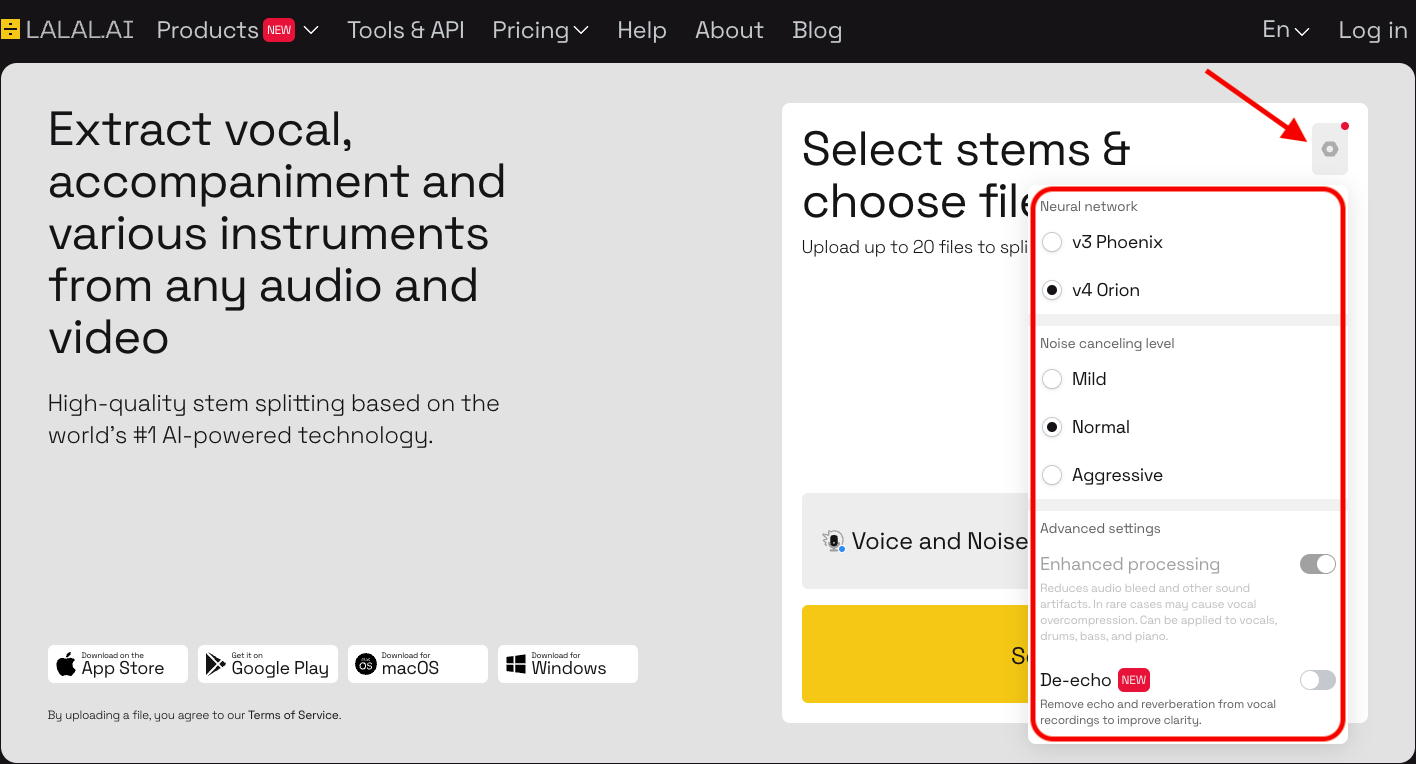Click the Voice and Noise microphone icon

pos(834,541)
